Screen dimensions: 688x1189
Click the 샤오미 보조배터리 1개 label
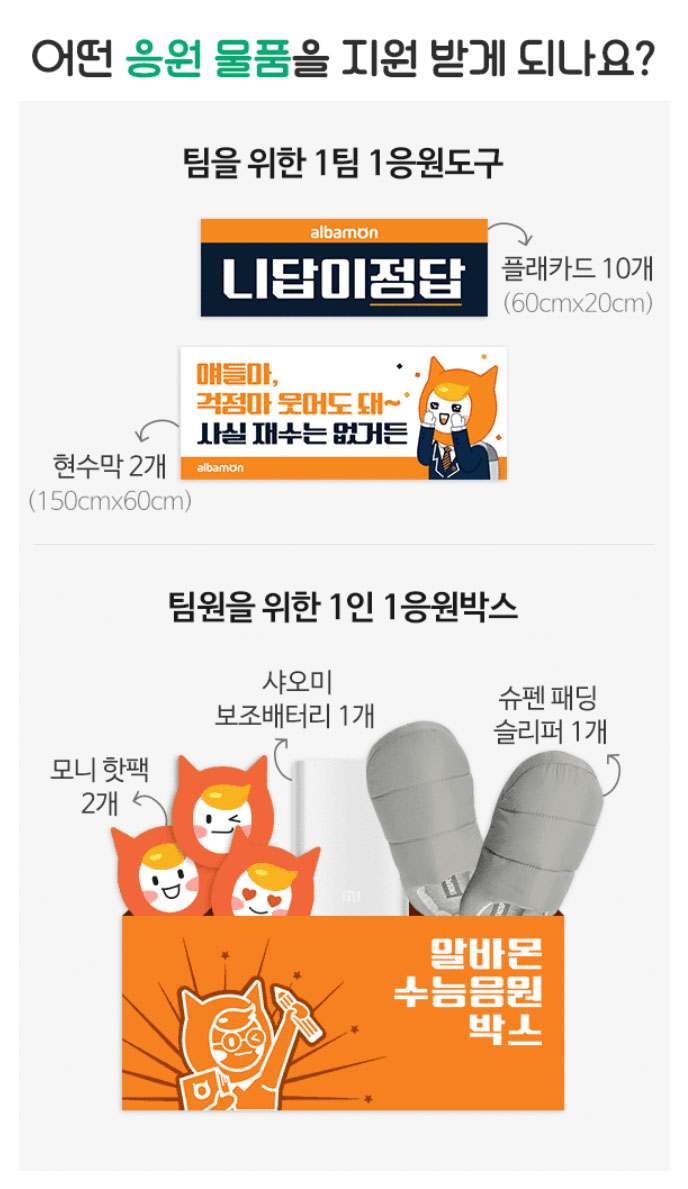[x=296, y=698]
